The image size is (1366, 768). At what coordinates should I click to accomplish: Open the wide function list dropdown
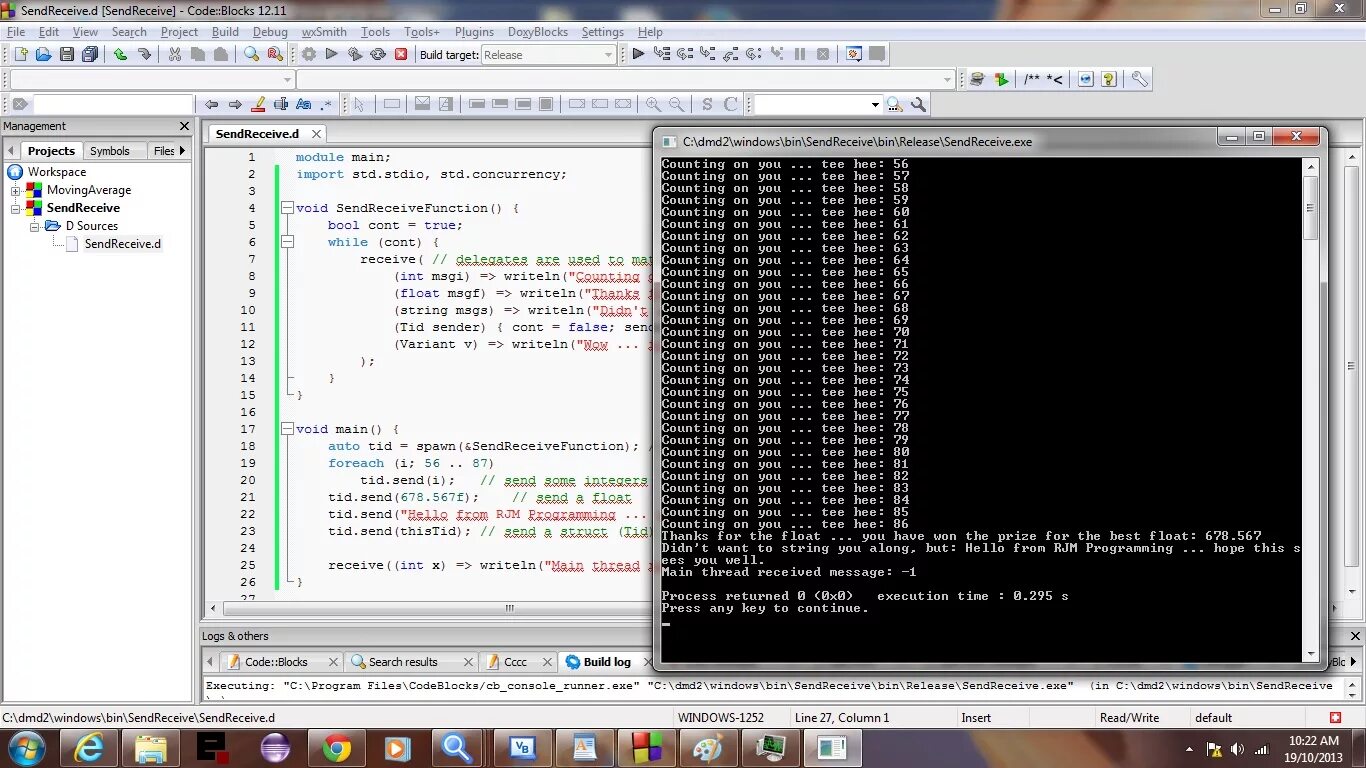point(626,79)
